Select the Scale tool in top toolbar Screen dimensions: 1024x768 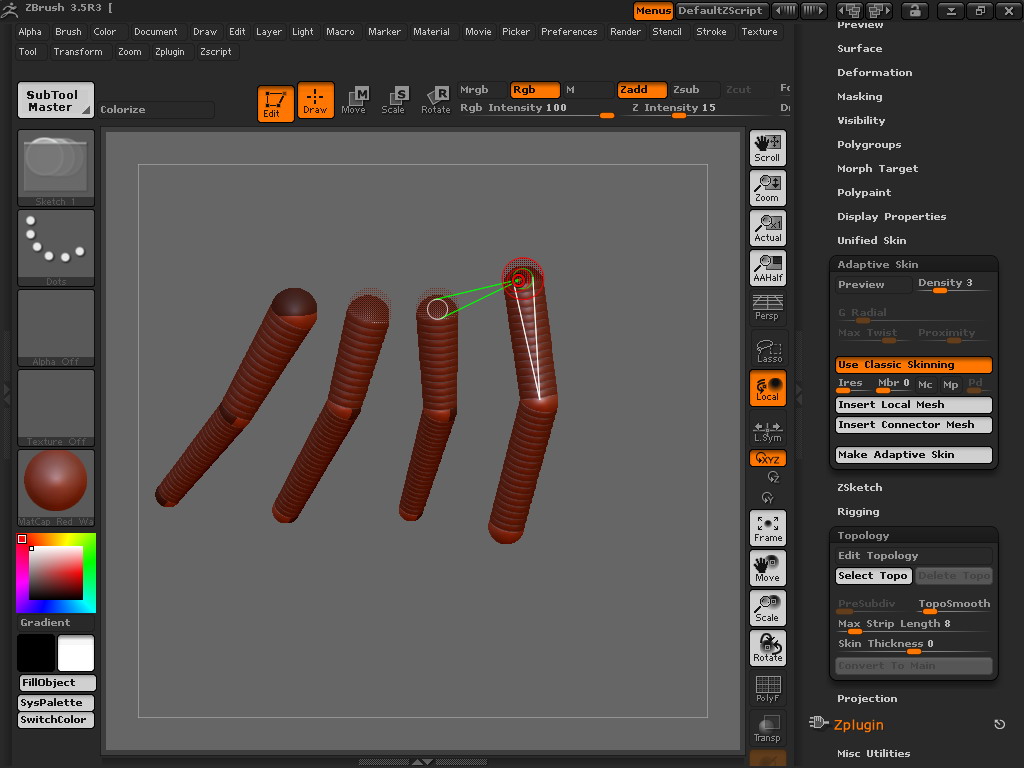394,100
